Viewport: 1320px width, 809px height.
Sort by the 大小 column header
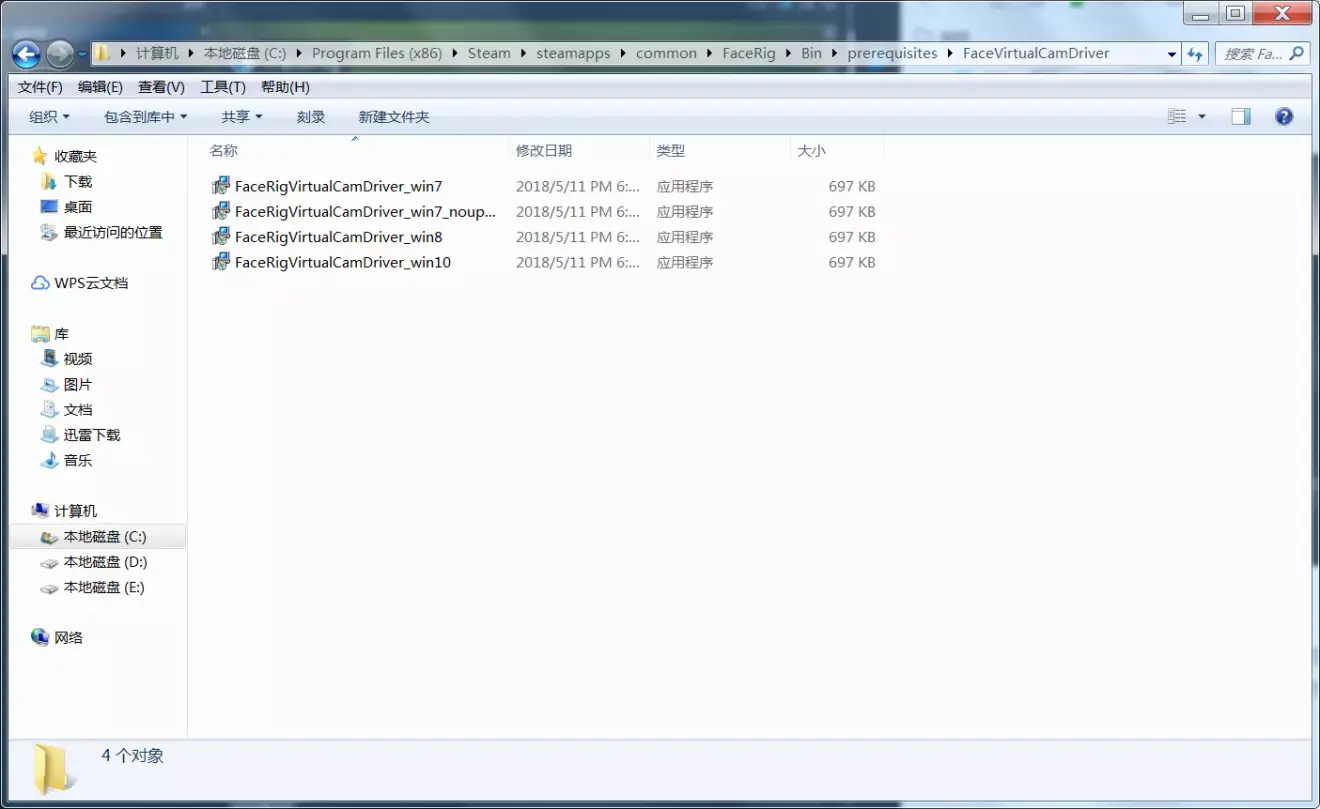[811, 150]
